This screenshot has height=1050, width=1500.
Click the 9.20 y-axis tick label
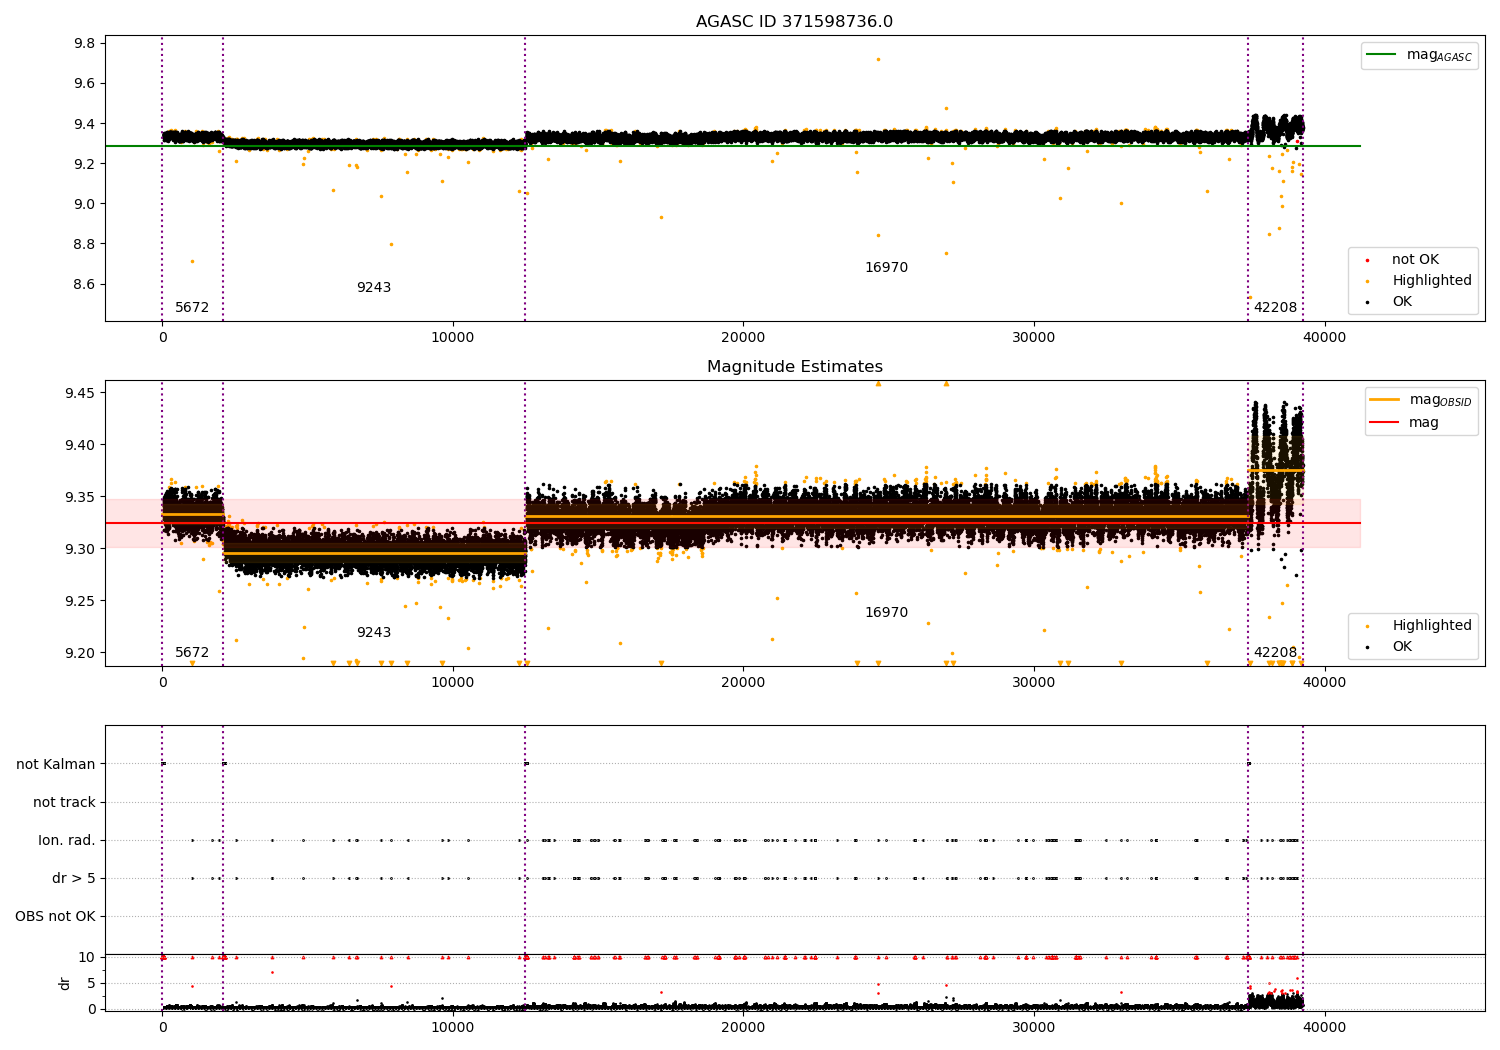[81, 653]
